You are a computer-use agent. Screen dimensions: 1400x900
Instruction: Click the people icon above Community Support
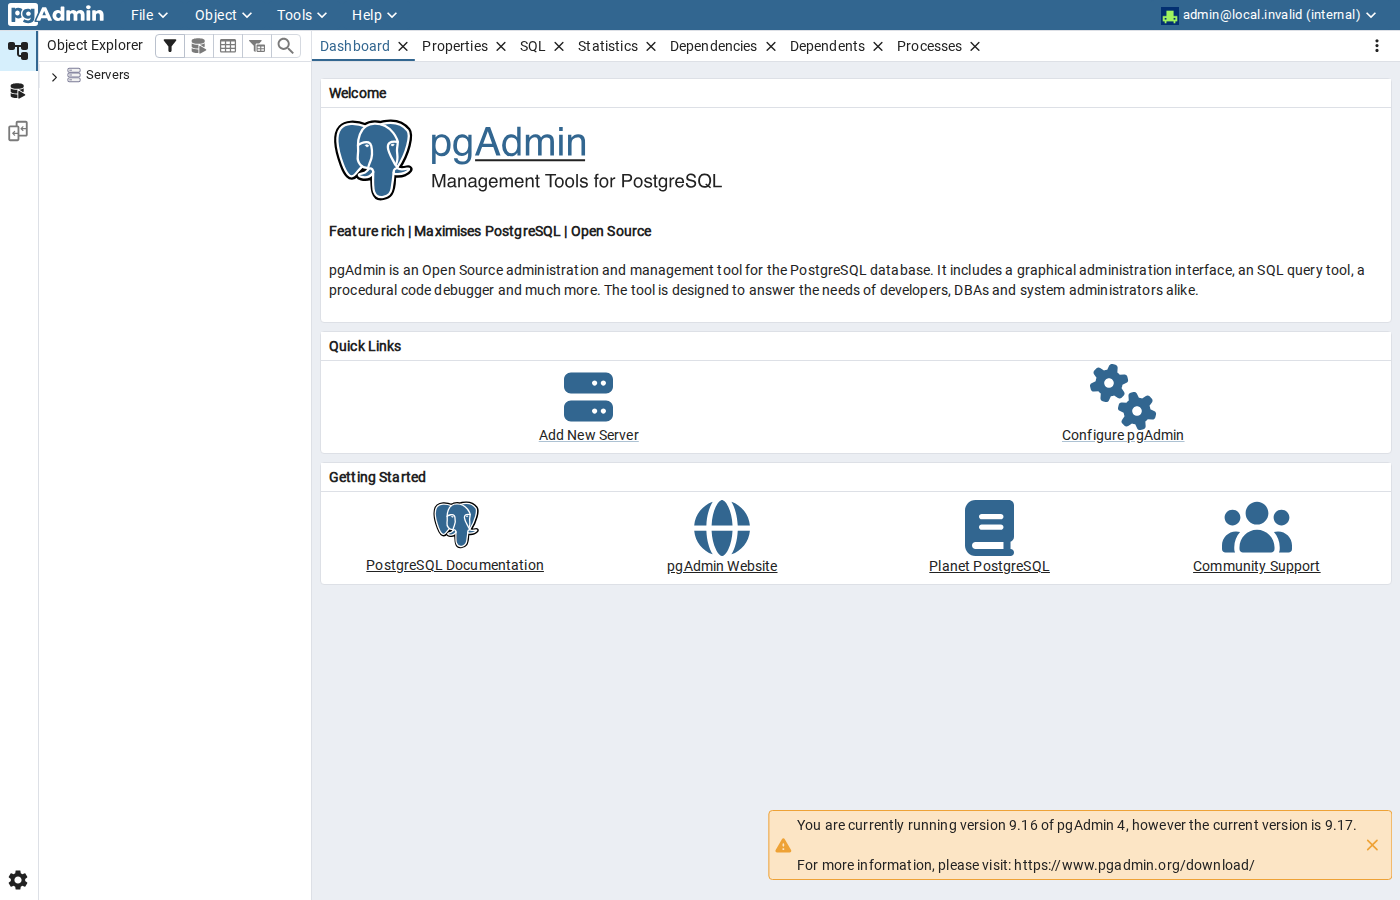tap(1257, 528)
